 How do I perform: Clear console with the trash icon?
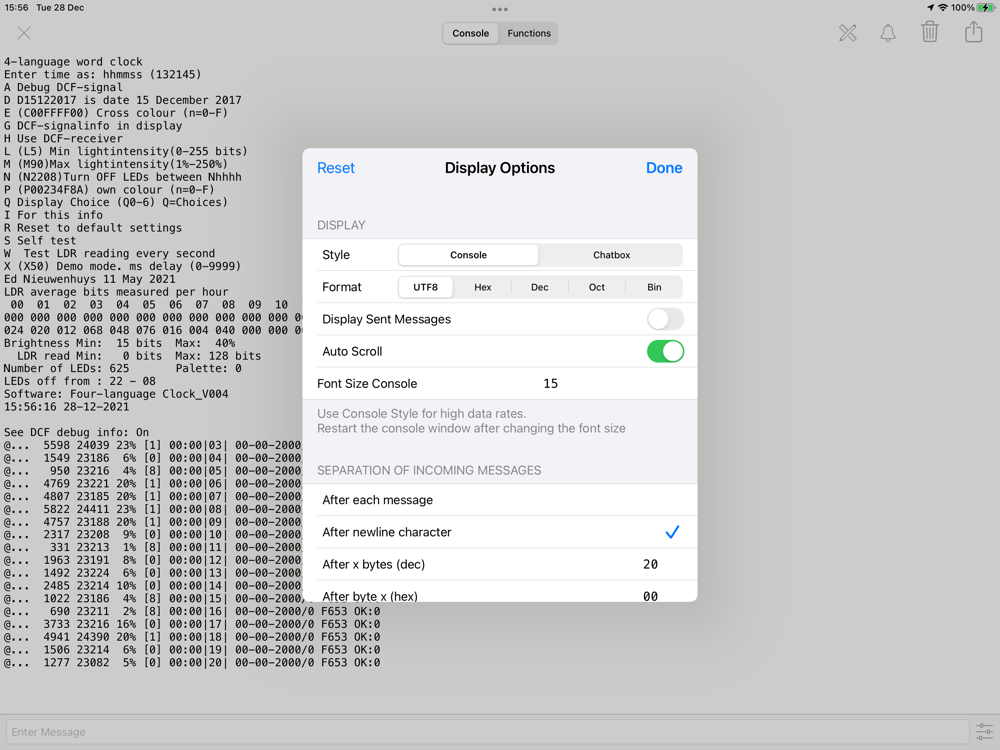(x=930, y=32)
